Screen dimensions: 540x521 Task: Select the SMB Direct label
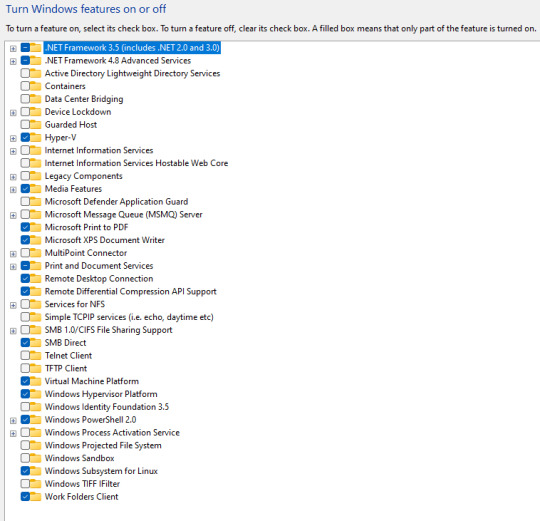coord(65,343)
